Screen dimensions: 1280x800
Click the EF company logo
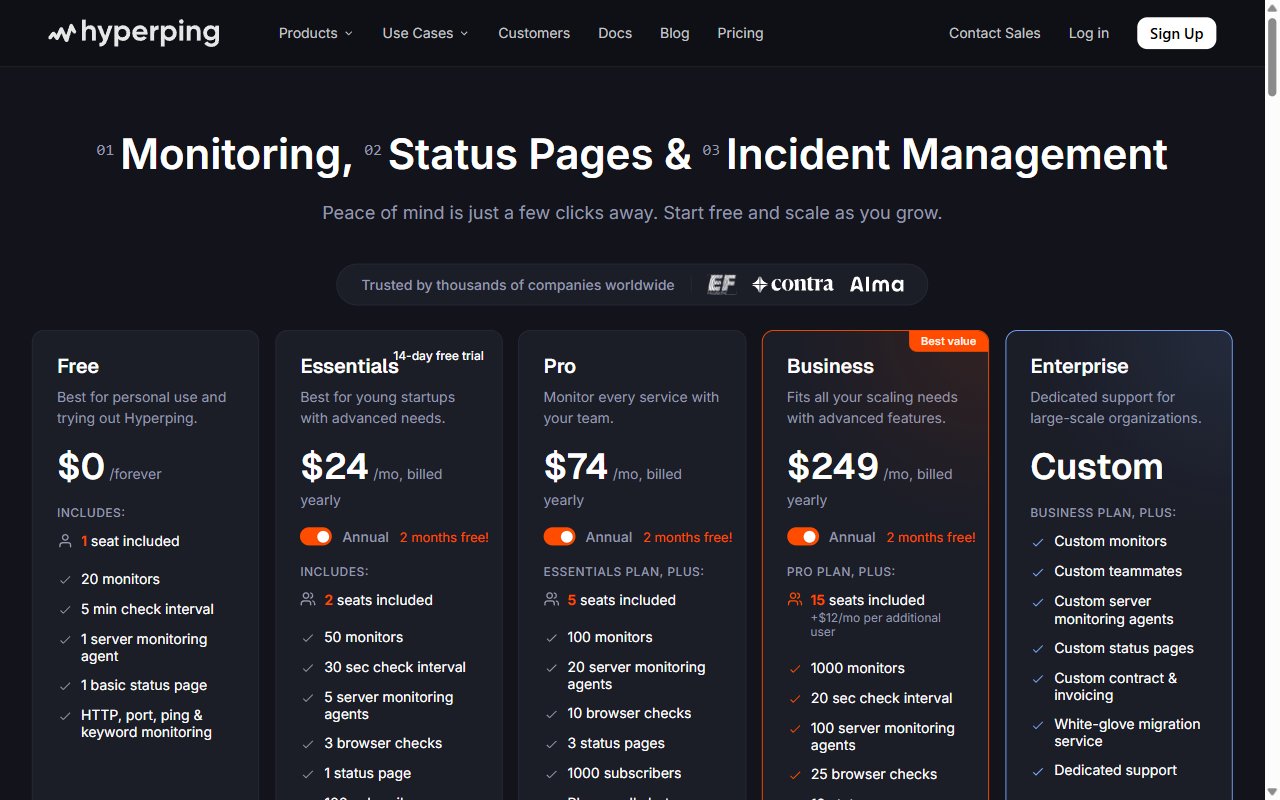tap(722, 285)
